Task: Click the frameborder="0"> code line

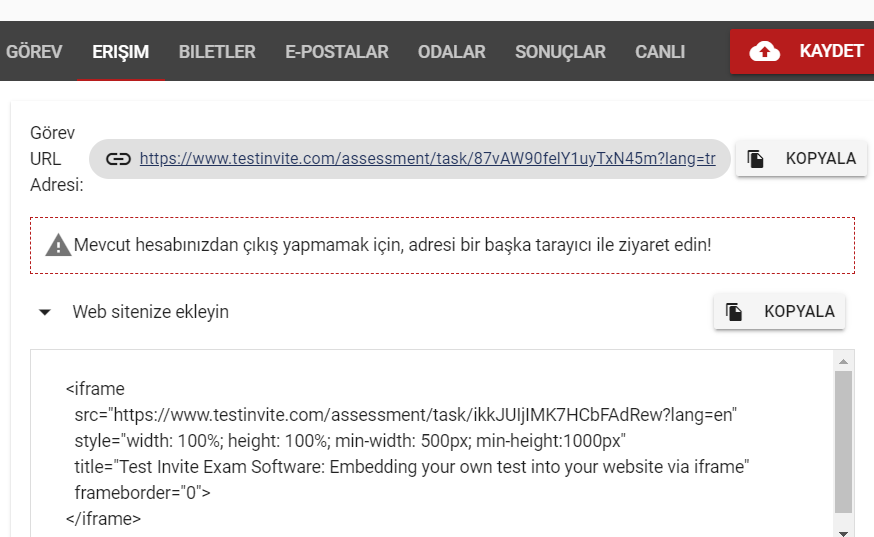Action: pos(143,493)
